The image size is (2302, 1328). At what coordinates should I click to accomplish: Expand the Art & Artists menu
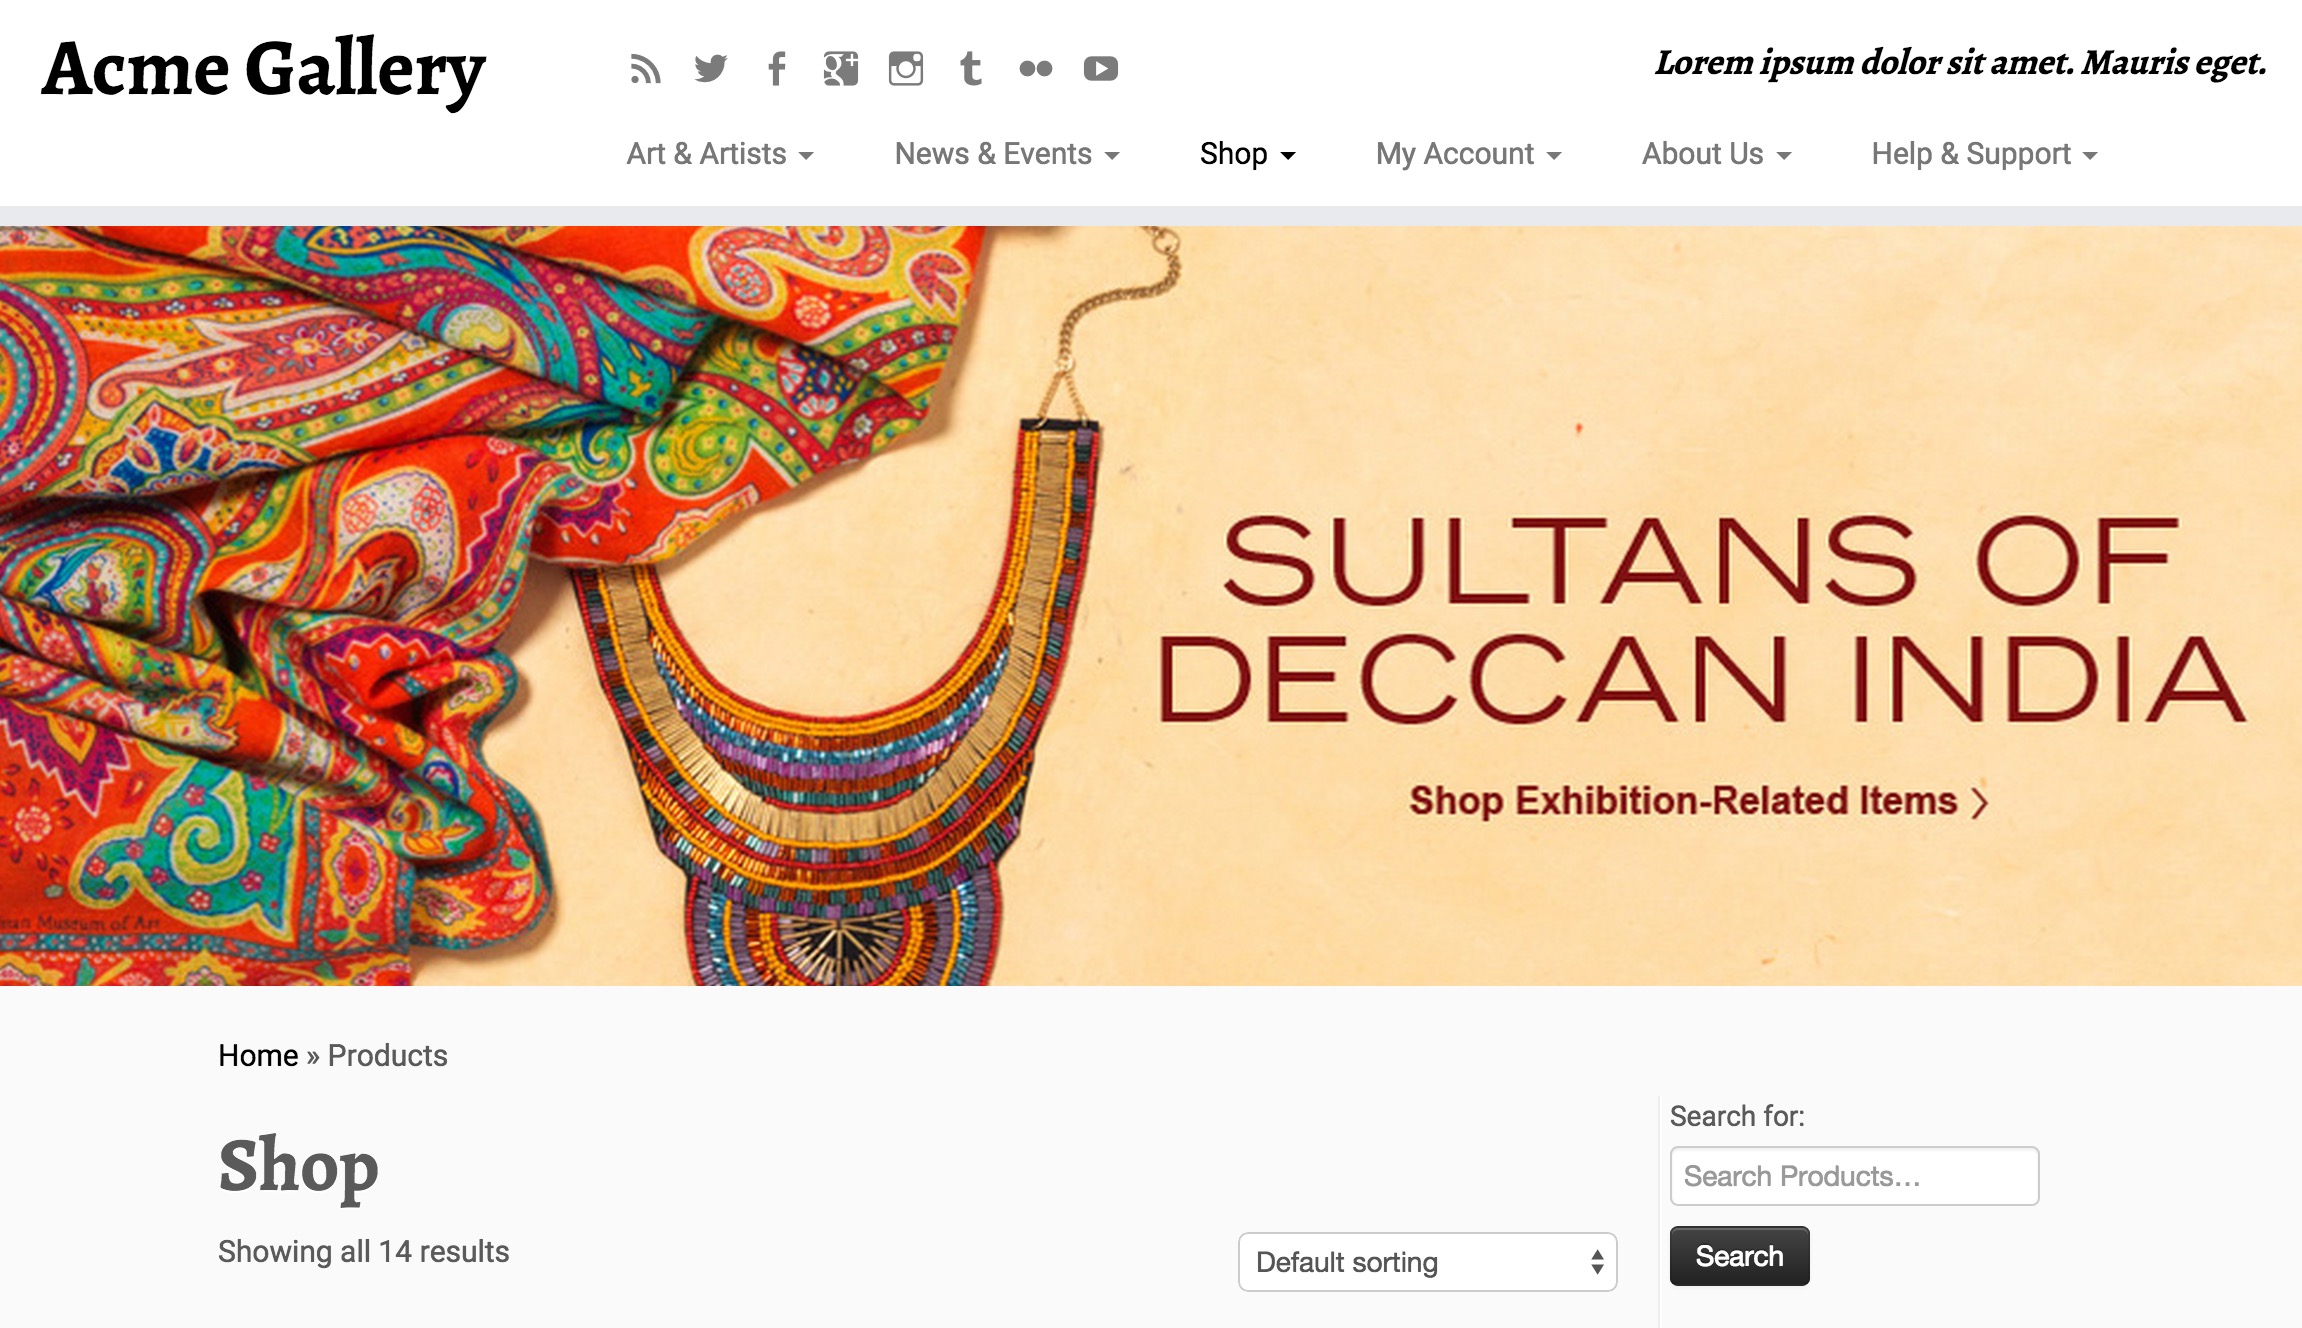[x=719, y=154]
